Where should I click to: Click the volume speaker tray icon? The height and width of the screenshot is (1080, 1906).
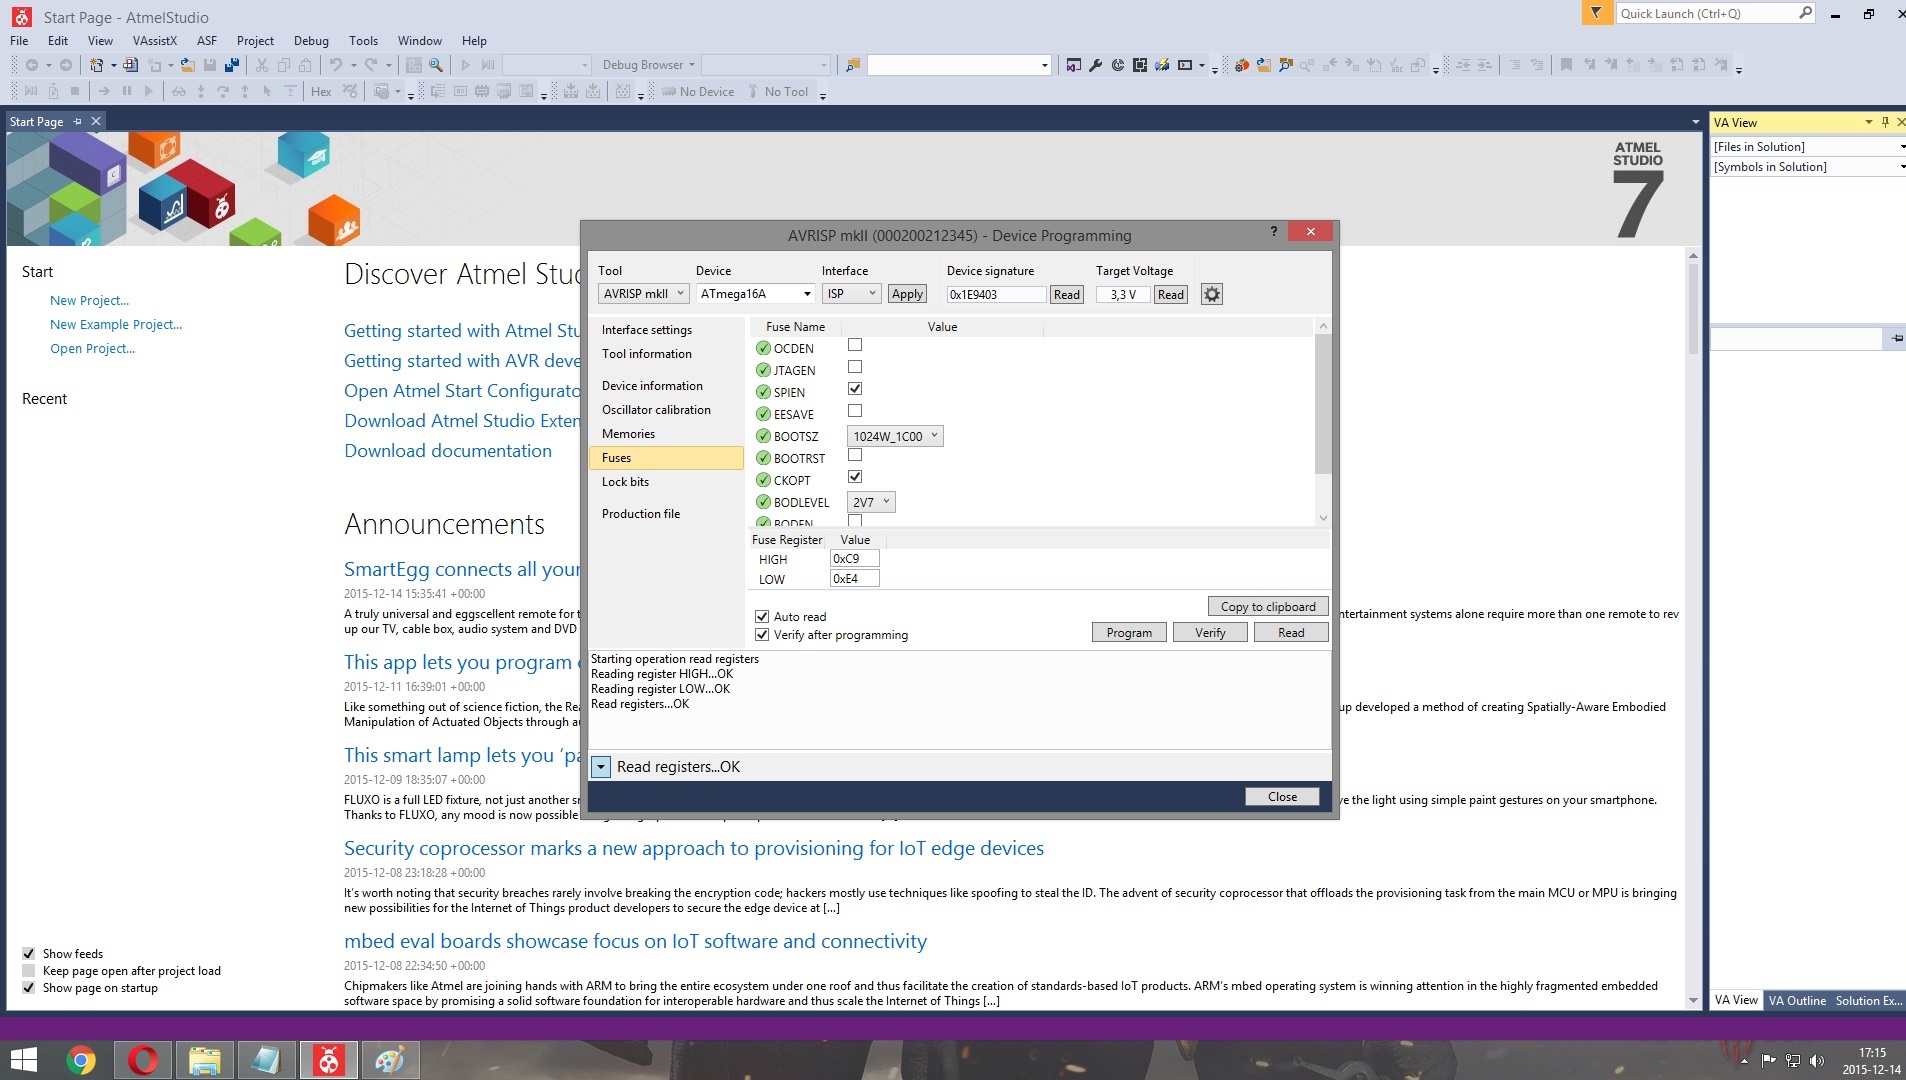pyautogui.click(x=1817, y=1060)
